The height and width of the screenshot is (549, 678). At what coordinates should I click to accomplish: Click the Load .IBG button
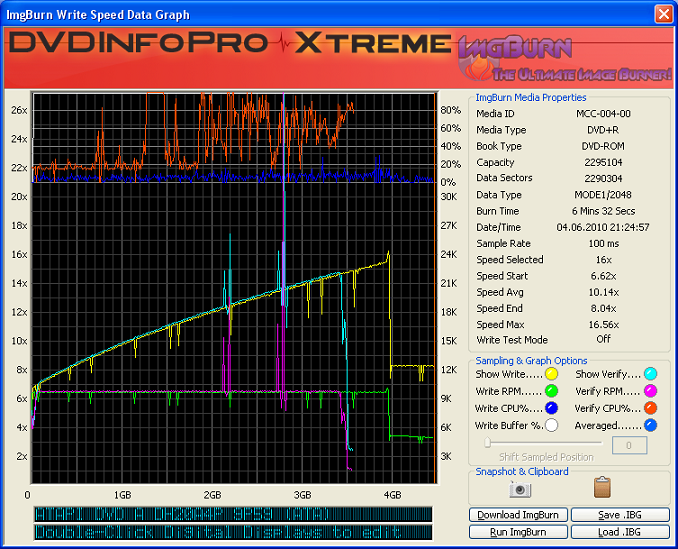point(620,532)
